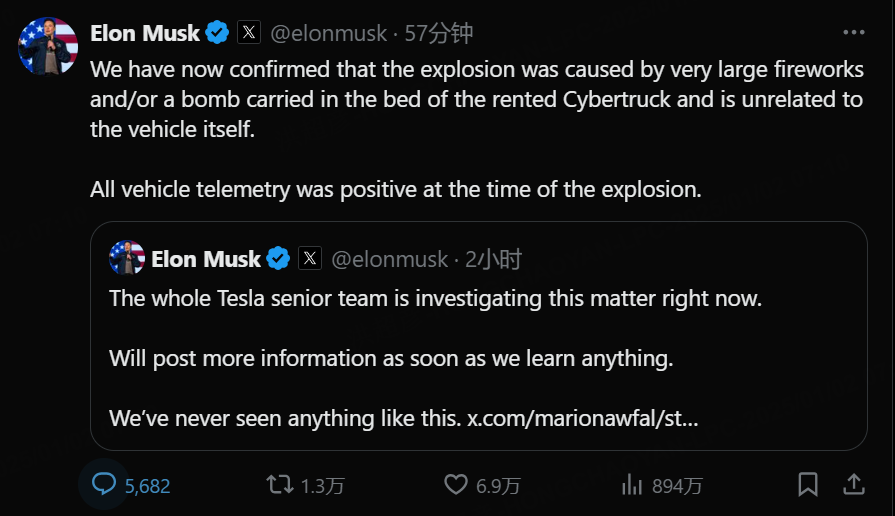Screen dimensions: 895x516
Task: Open the quoted tweet's 2小时 timestamp
Action: pos(494,259)
